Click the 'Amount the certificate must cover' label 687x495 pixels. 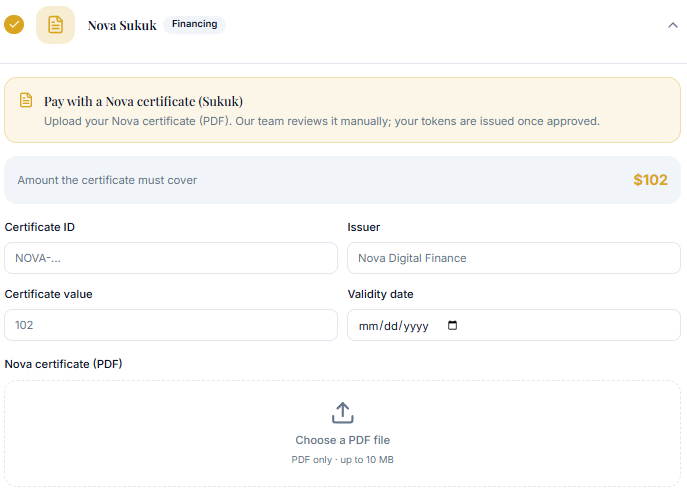click(x=107, y=180)
